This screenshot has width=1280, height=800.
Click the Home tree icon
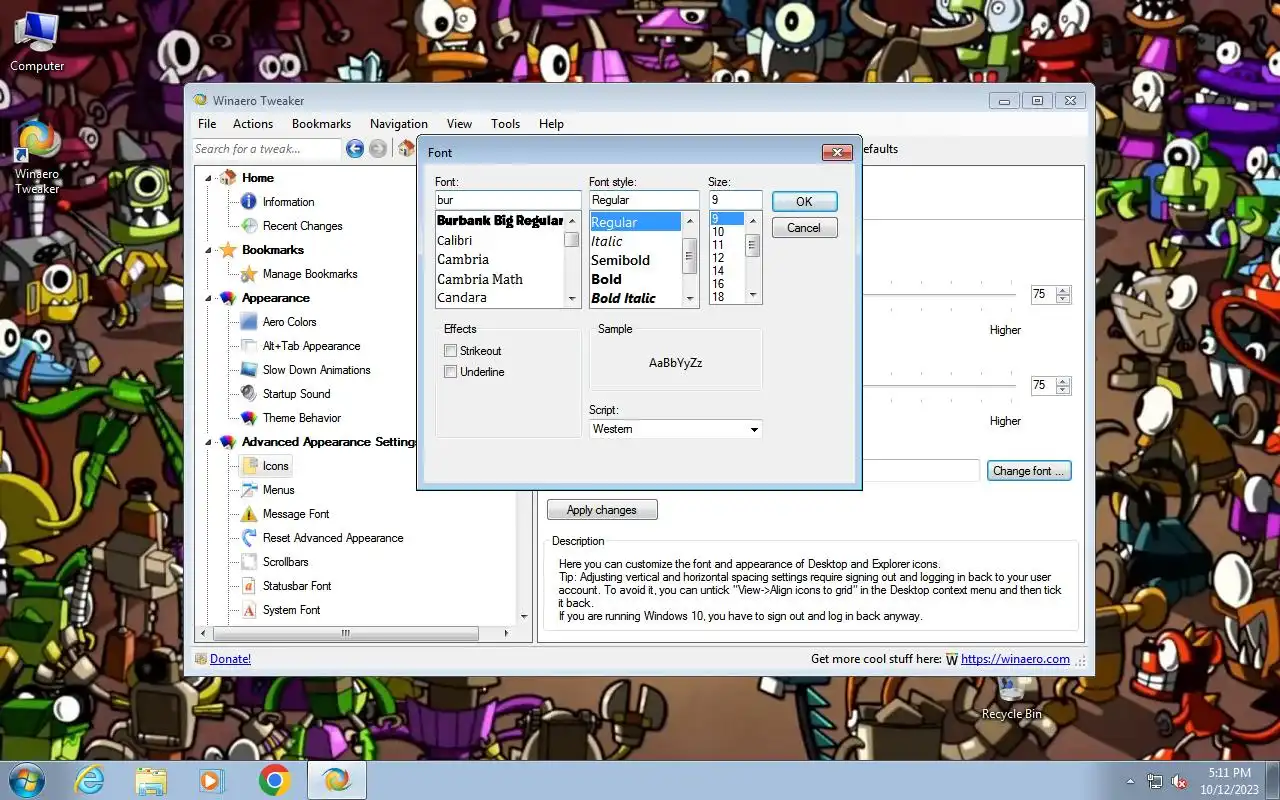pos(228,178)
